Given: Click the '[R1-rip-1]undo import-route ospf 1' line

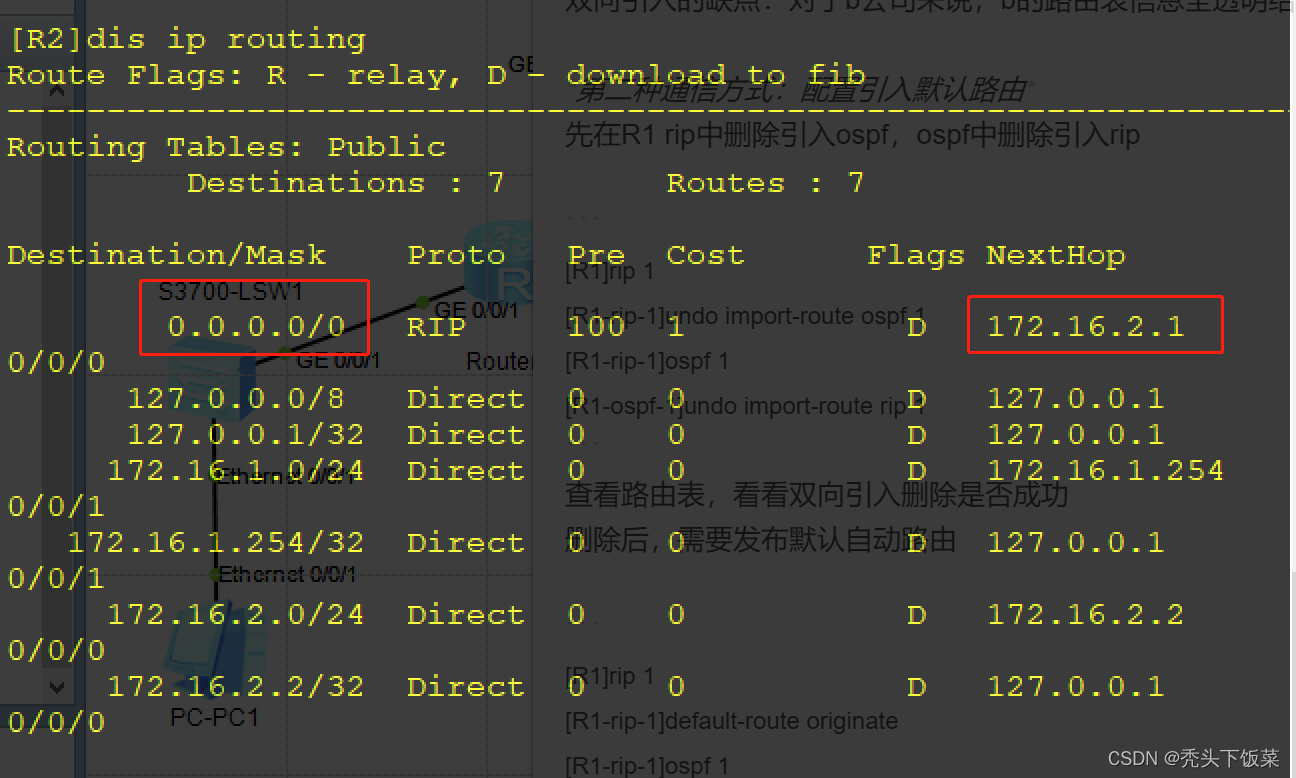Looking at the screenshot, I should click(x=746, y=316).
